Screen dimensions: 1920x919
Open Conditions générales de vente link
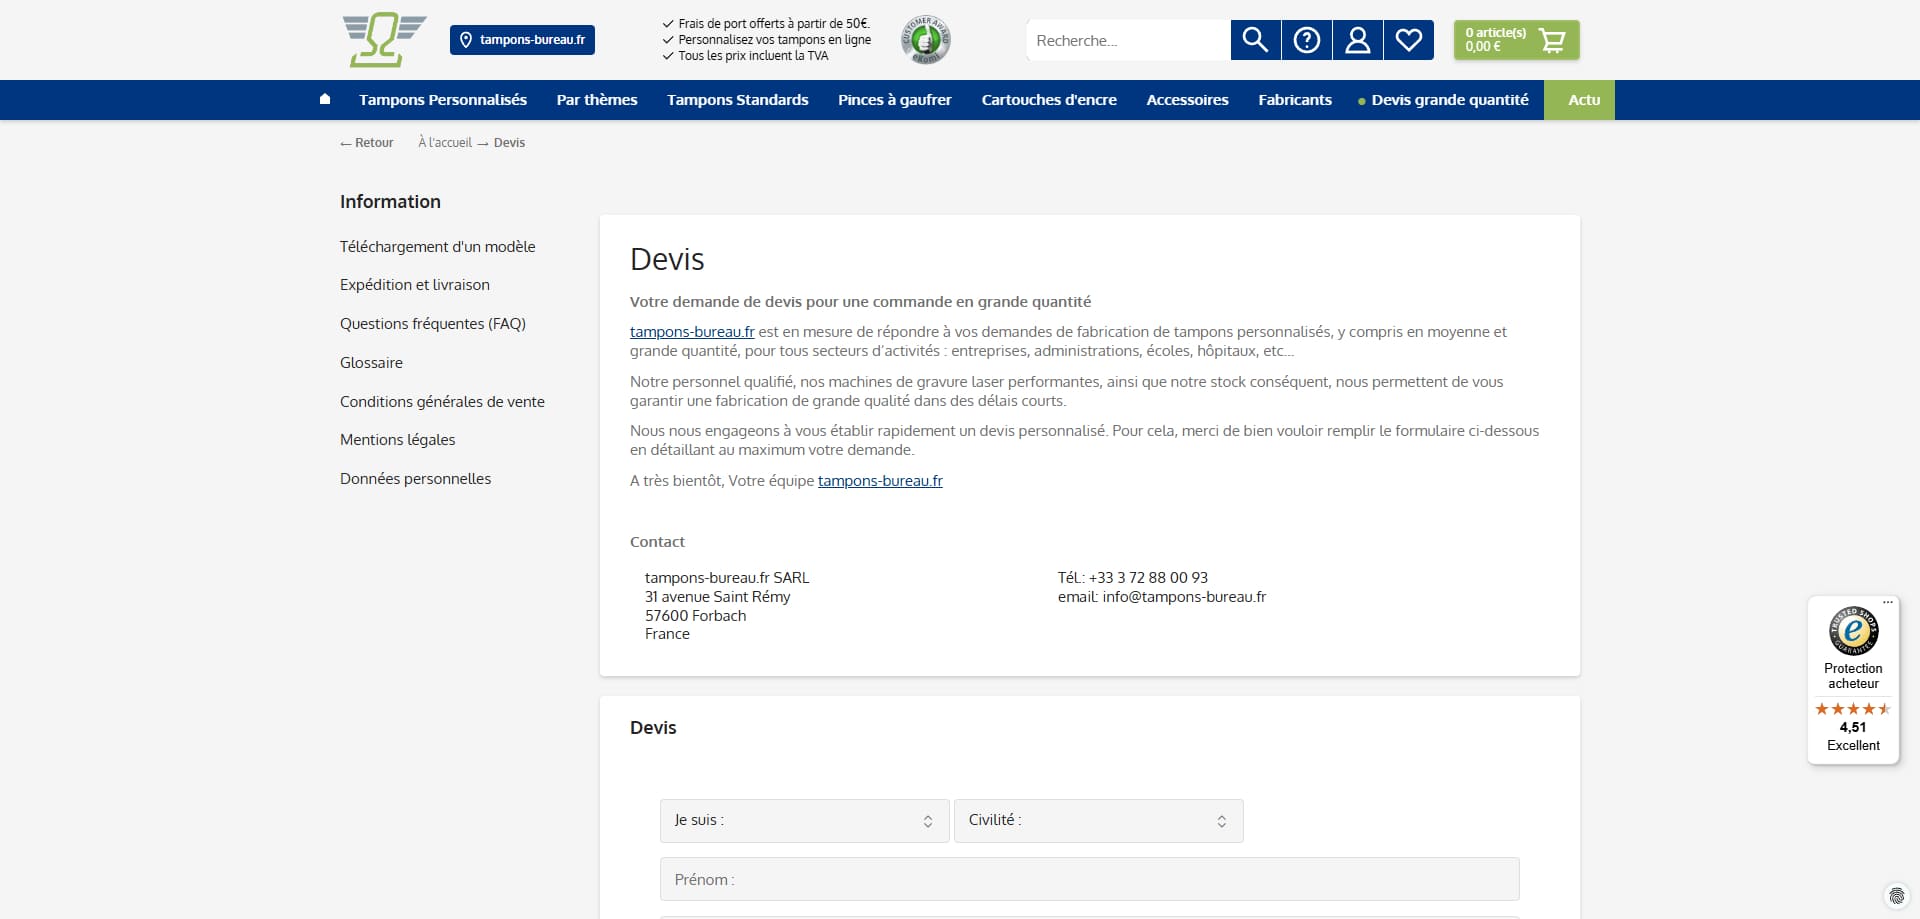(442, 402)
